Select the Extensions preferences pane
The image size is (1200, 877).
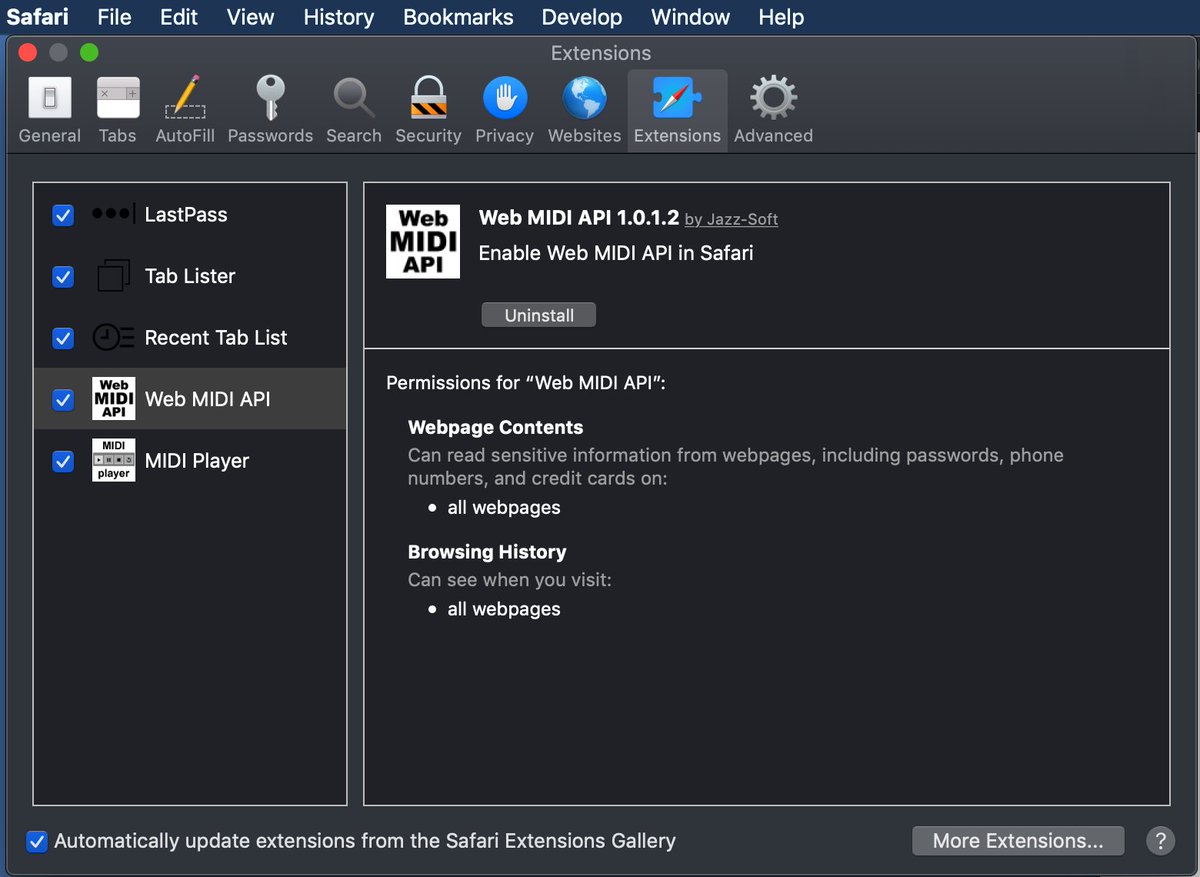pyautogui.click(x=677, y=110)
